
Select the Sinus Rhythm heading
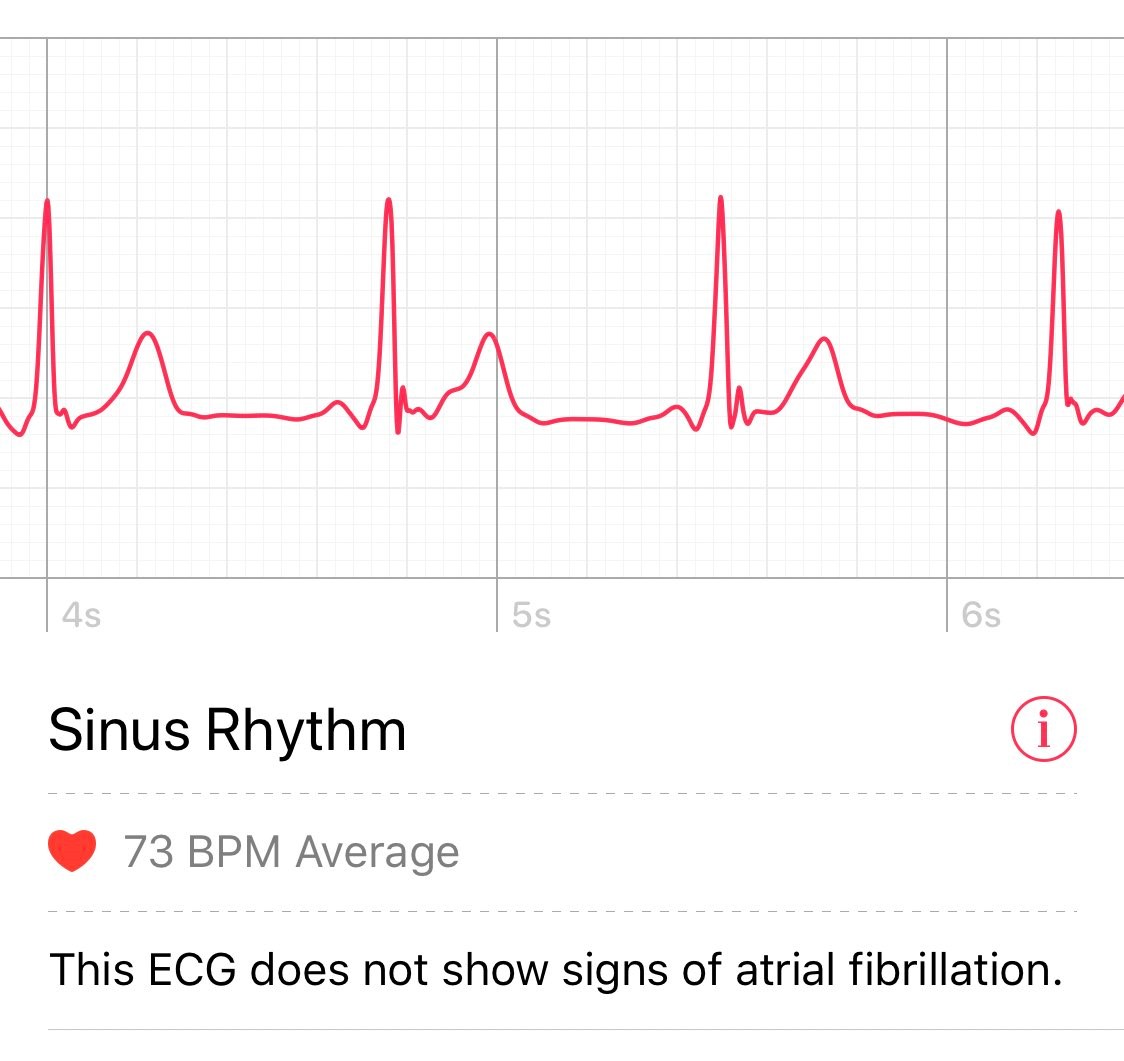point(227,731)
